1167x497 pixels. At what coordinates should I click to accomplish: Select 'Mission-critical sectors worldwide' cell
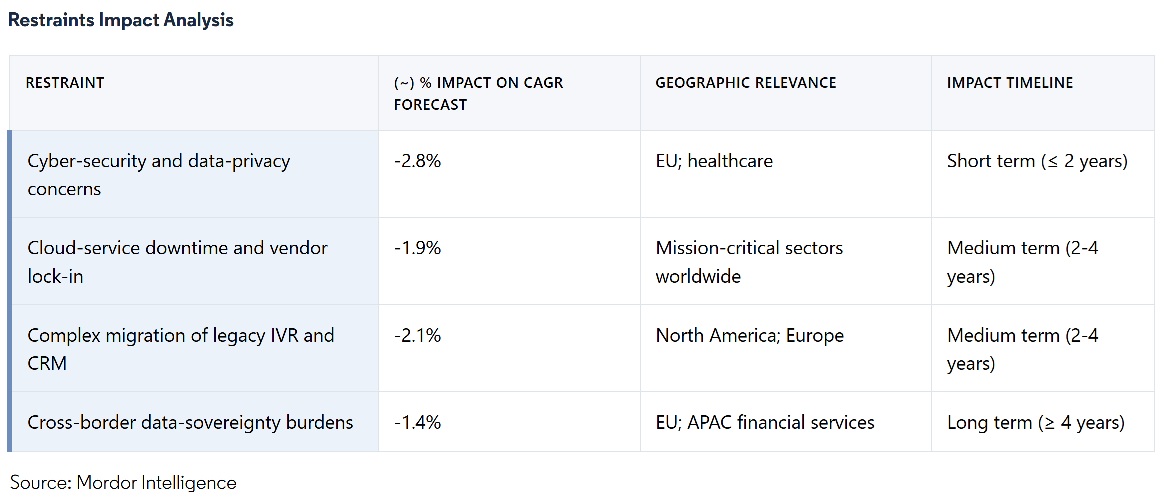click(749, 261)
